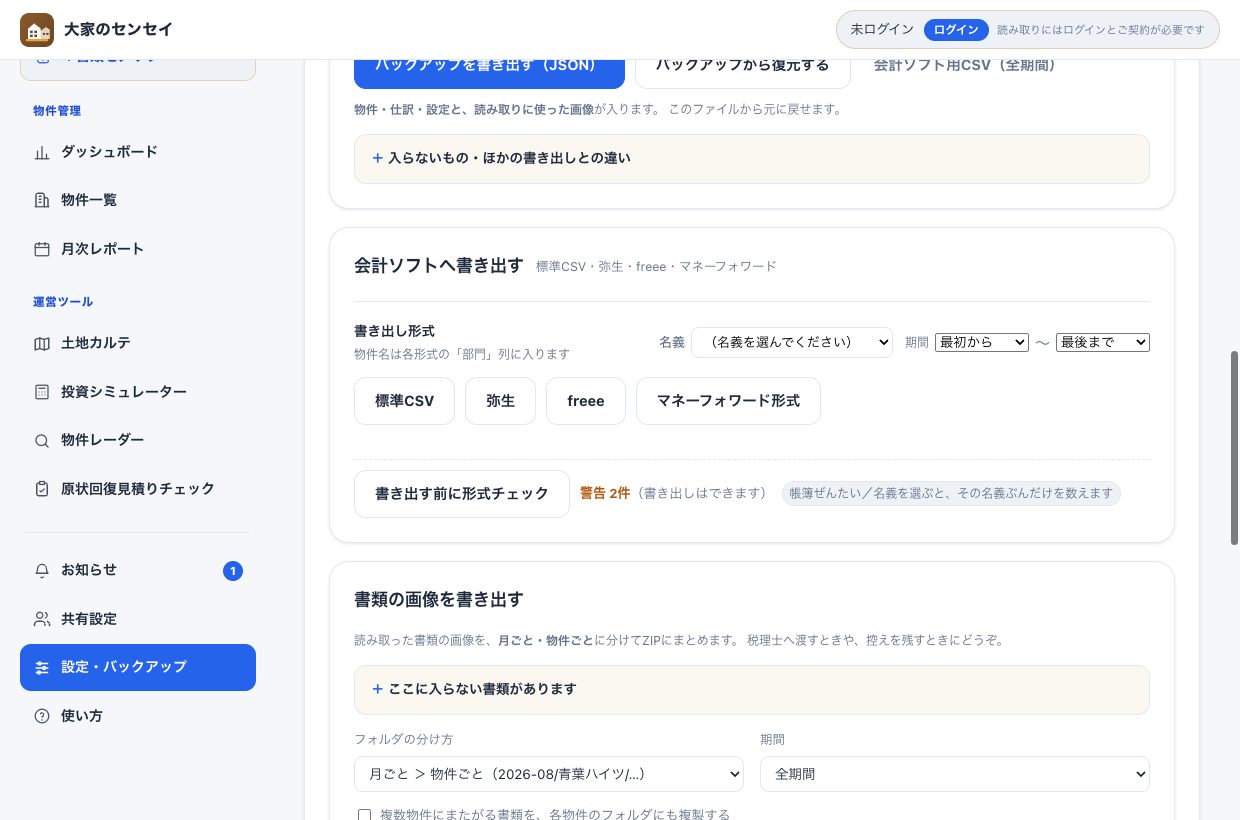Click the ログイン button in header
The height and width of the screenshot is (820, 1240).
coord(956,30)
